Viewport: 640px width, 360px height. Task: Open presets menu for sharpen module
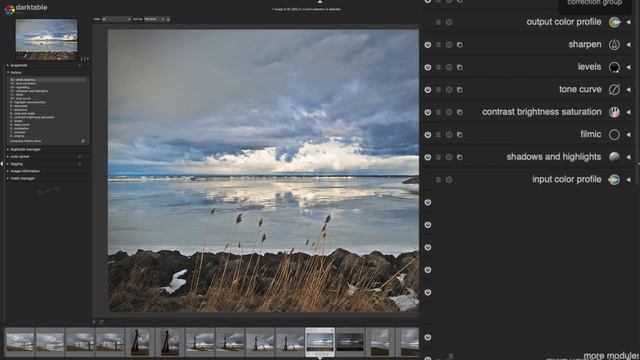pyautogui.click(x=438, y=44)
